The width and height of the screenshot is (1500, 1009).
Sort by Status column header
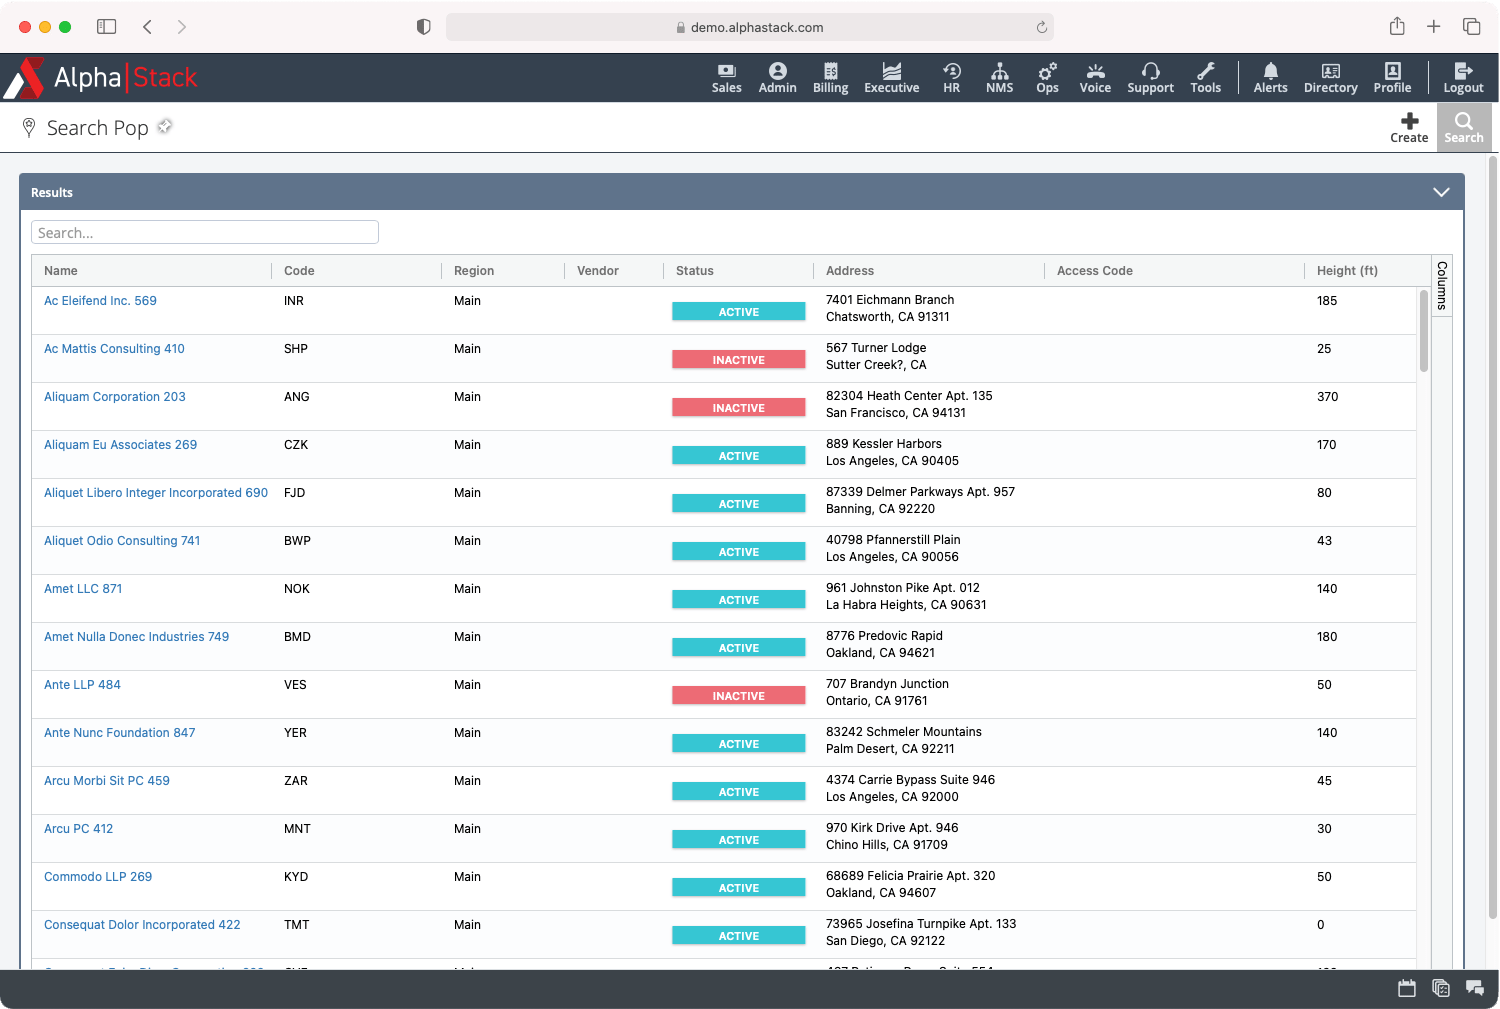[x=695, y=271]
